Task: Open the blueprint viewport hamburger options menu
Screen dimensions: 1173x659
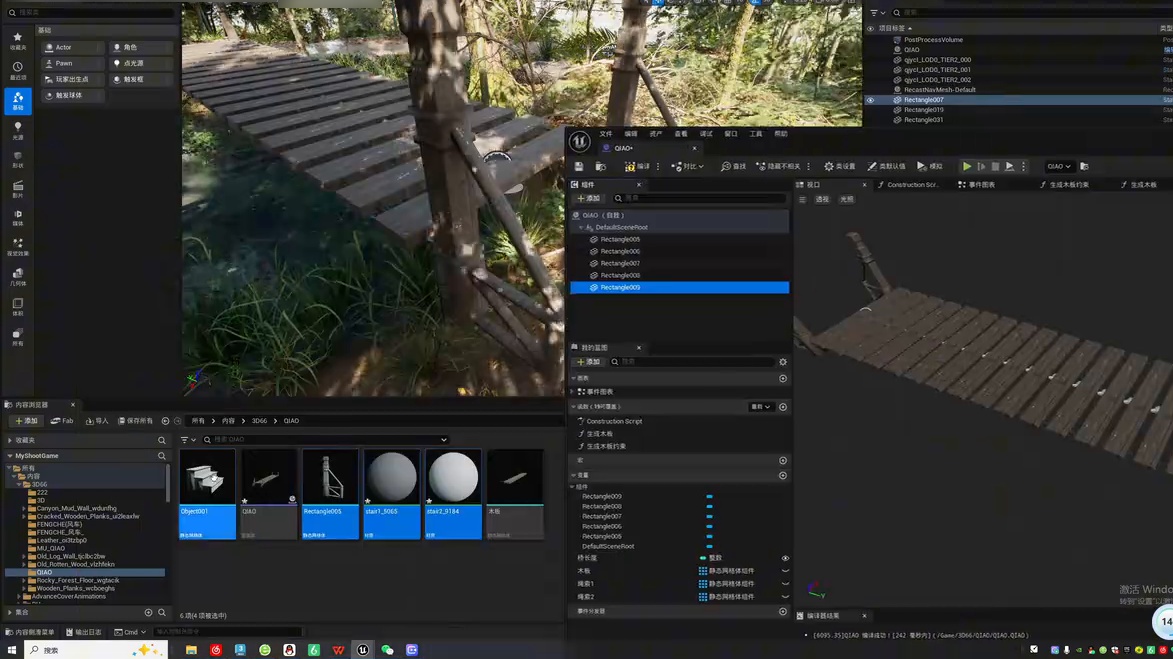Action: point(803,200)
